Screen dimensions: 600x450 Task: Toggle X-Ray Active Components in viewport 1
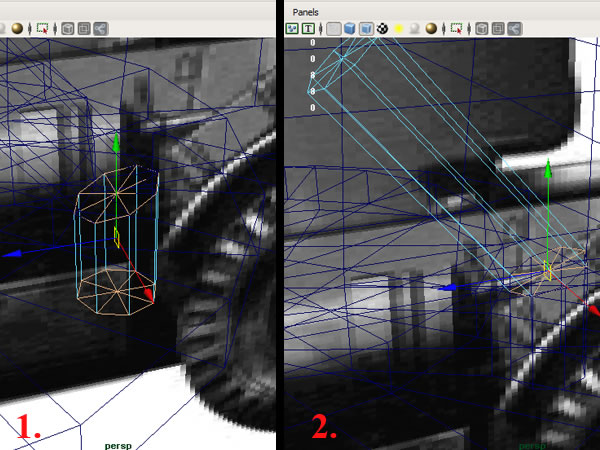pos(84,28)
